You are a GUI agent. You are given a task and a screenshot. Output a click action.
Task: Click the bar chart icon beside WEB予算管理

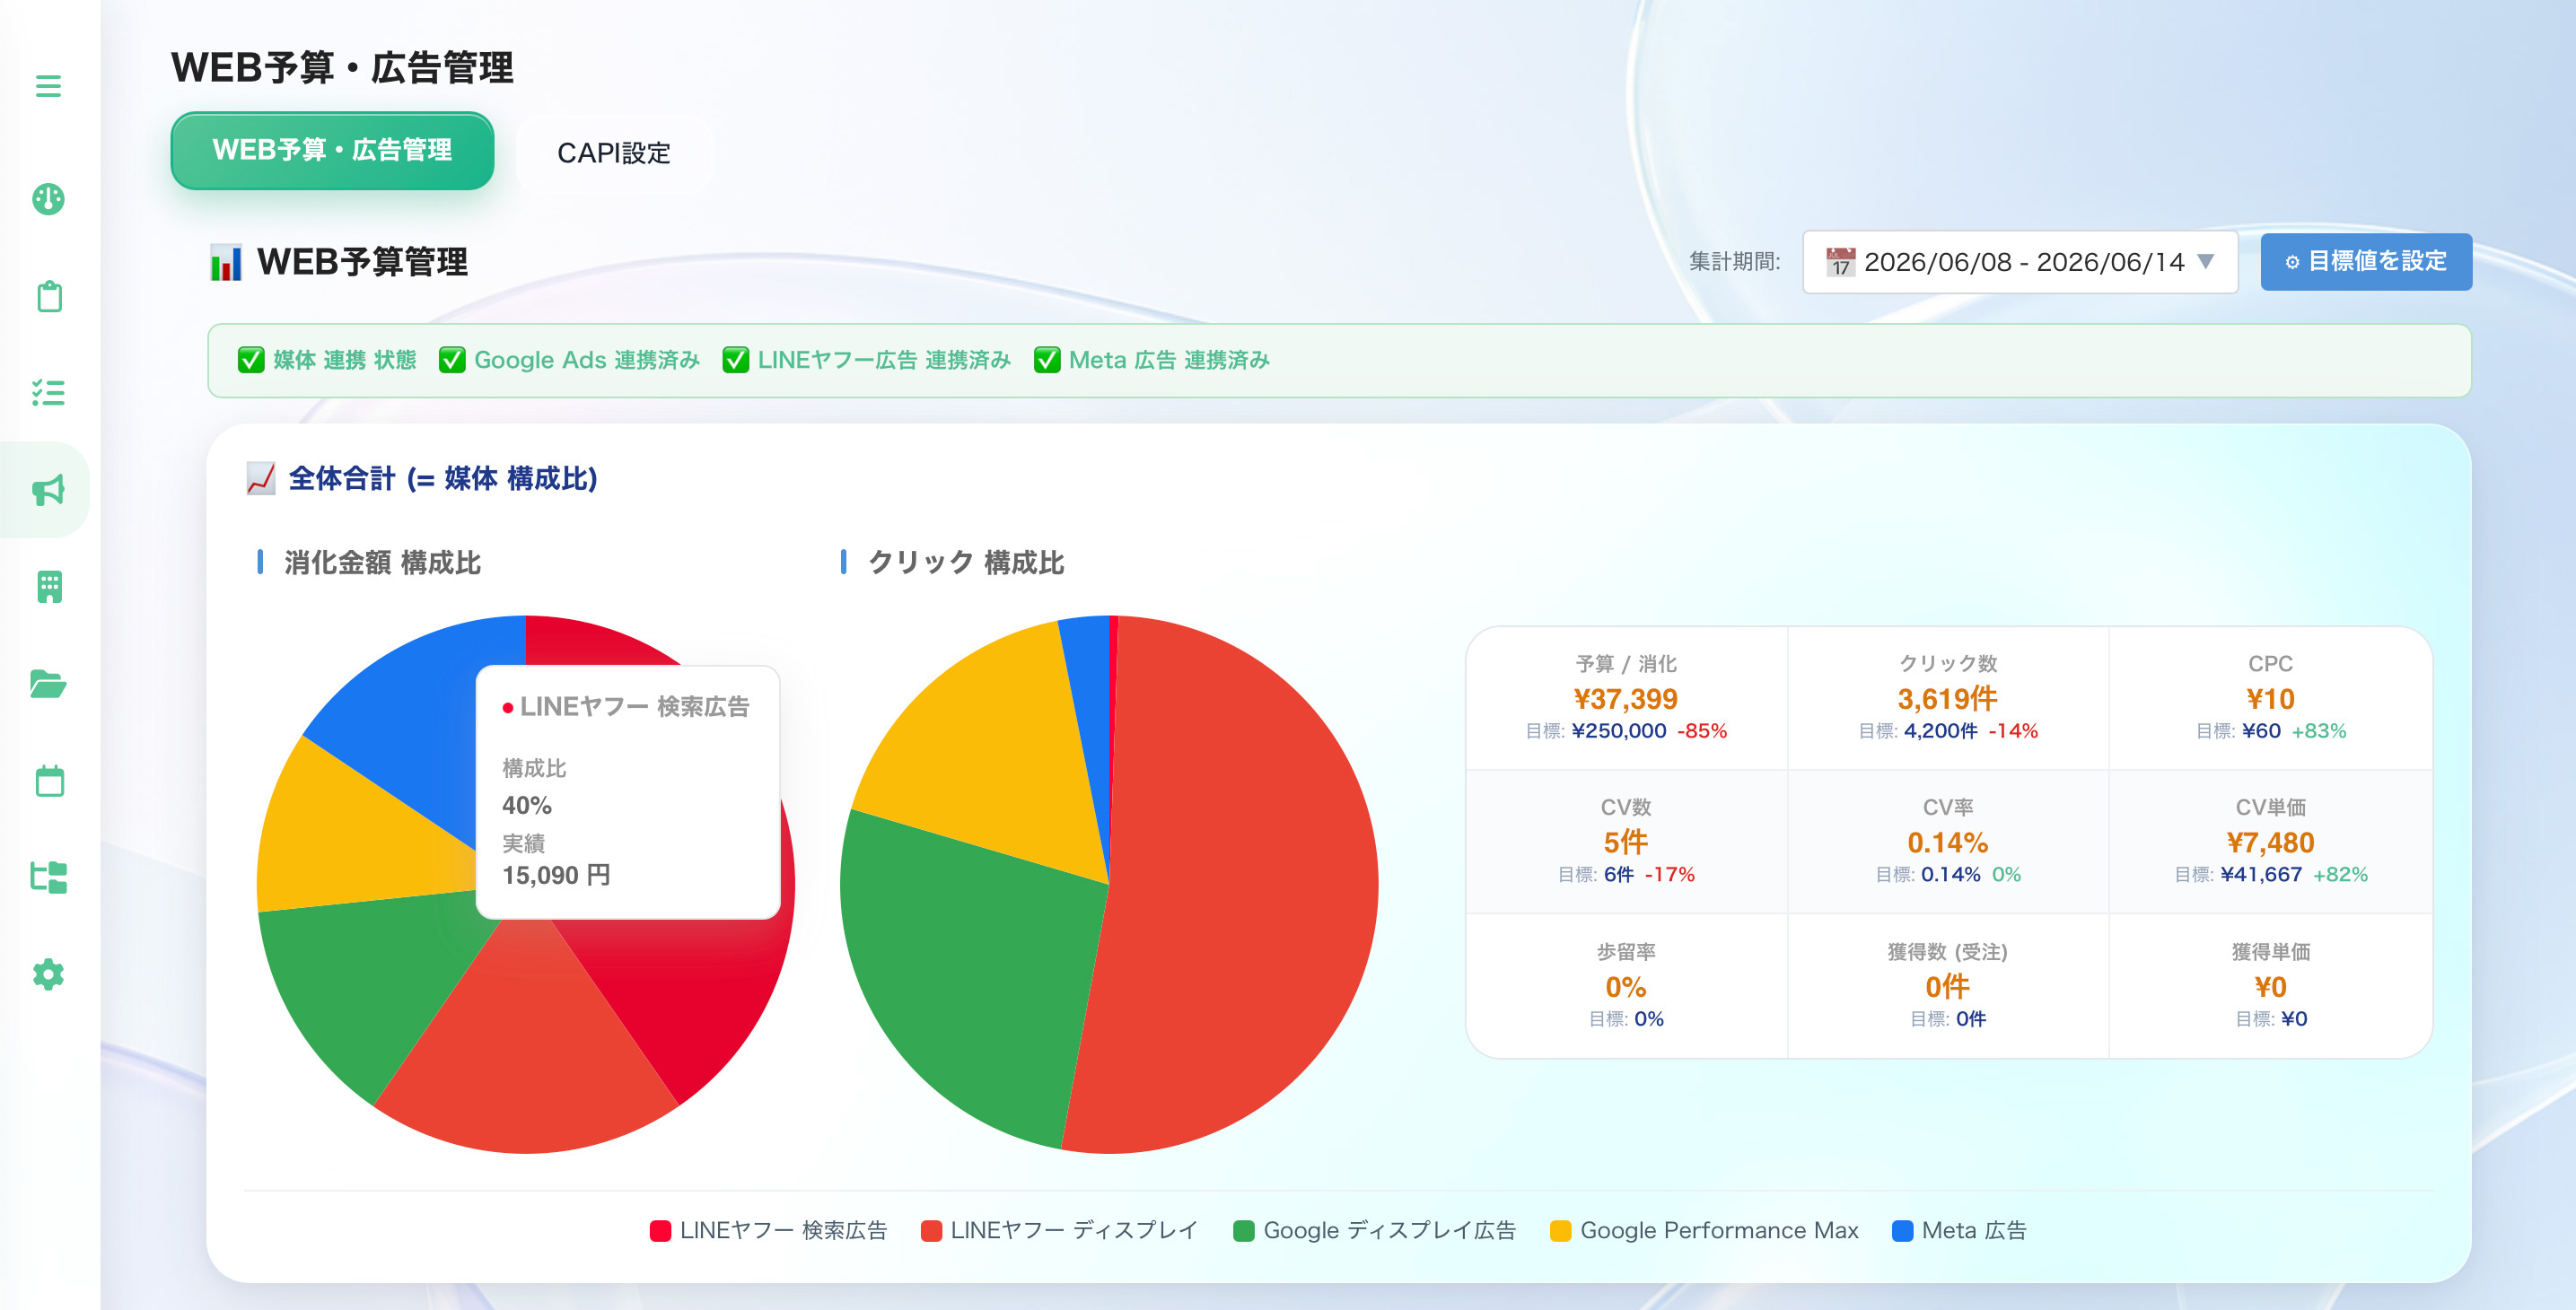(226, 262)
